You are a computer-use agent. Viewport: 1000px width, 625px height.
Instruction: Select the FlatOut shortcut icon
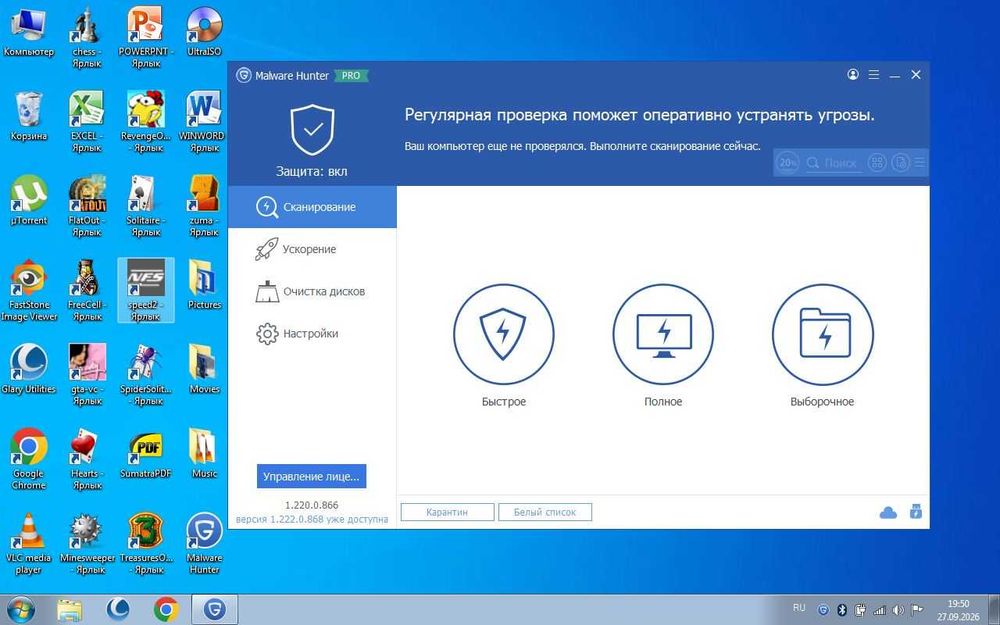pyautogui.click(x=86, y=205)
